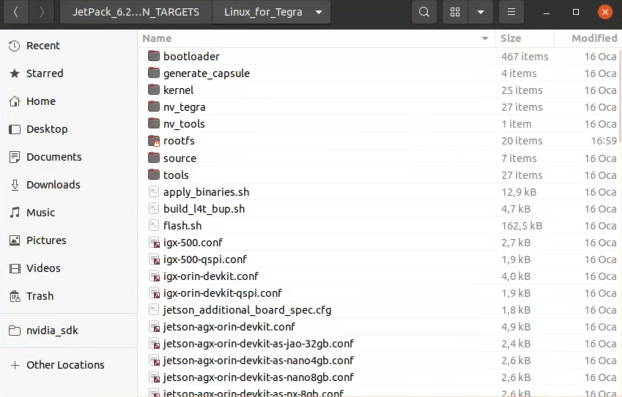The width and height of the screenshot is (622, 397).
Task: Open Documents in the sidebar
Action: [x=68, y=157]
